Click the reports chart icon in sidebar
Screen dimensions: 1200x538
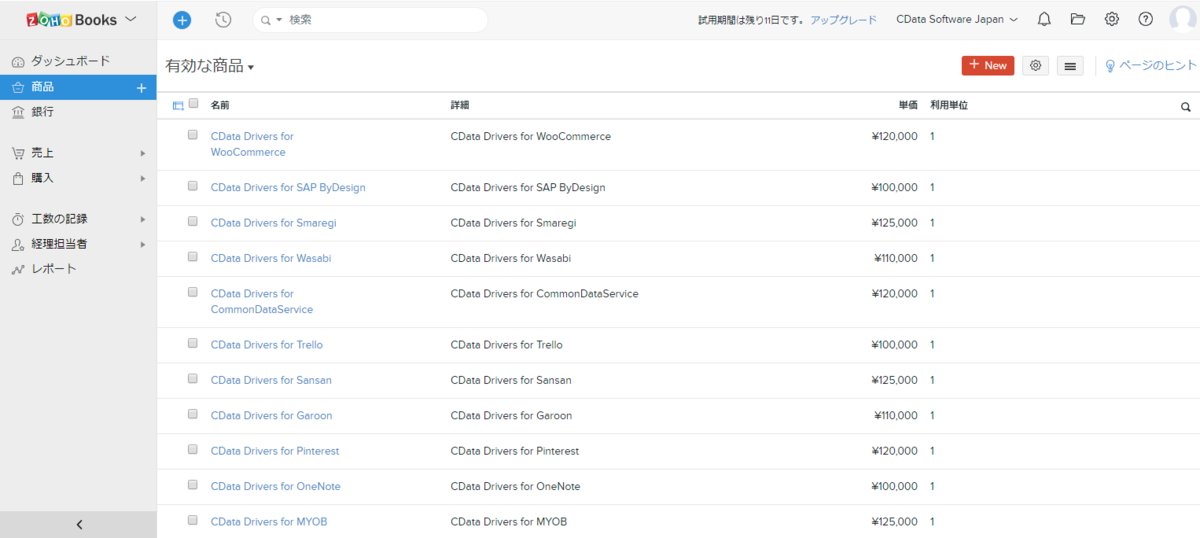point(17,269)
